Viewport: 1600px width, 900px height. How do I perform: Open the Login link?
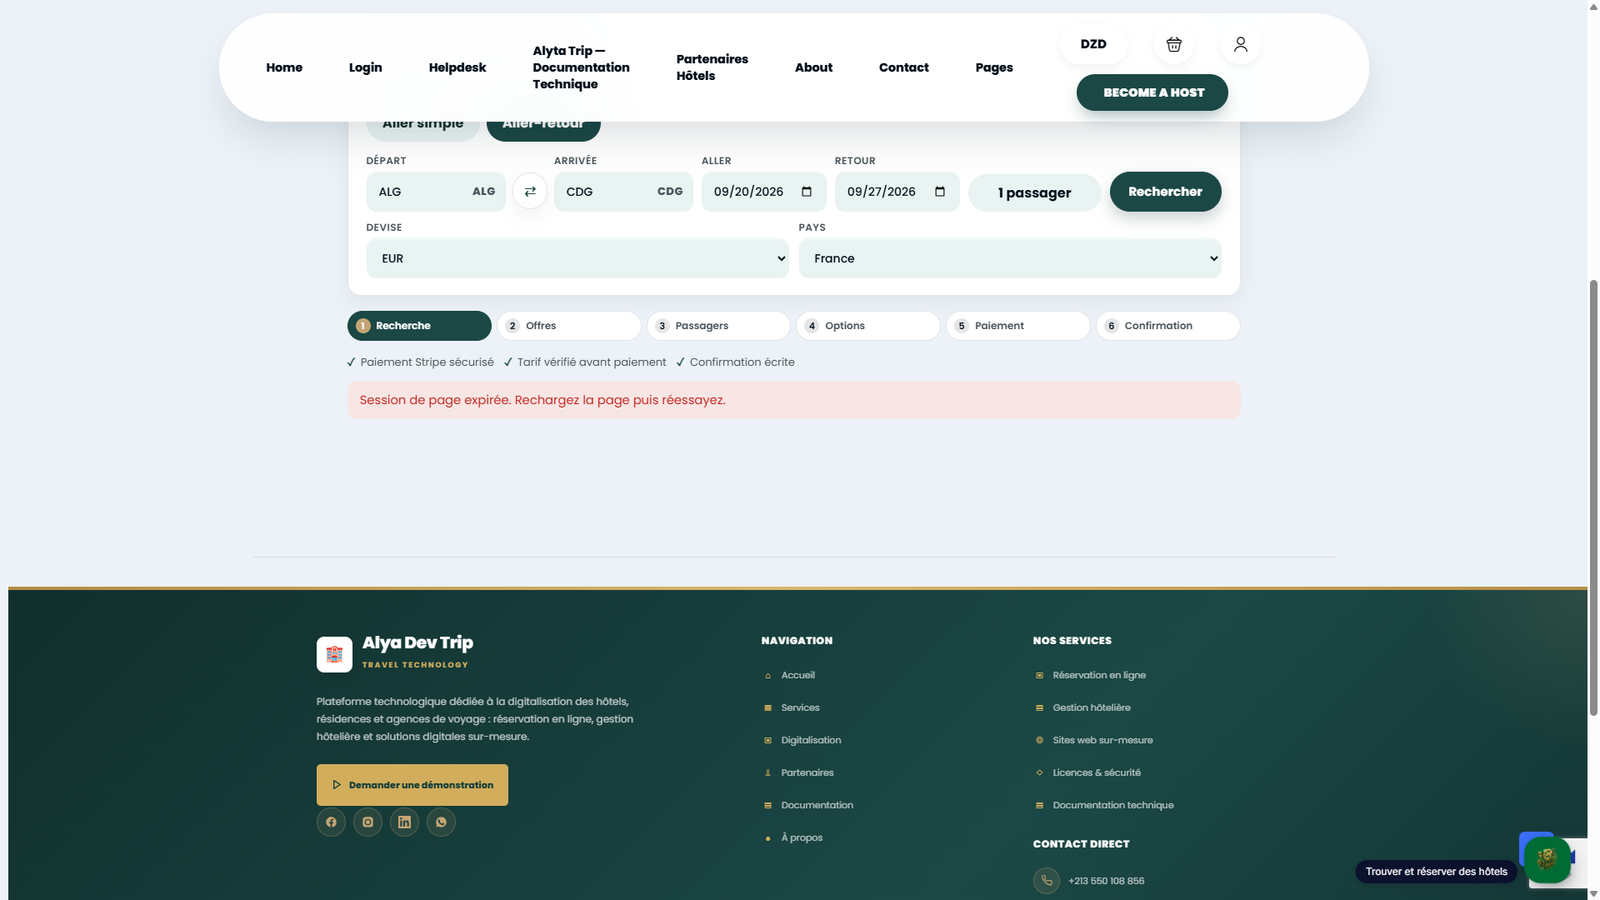[x=365, y=67]
